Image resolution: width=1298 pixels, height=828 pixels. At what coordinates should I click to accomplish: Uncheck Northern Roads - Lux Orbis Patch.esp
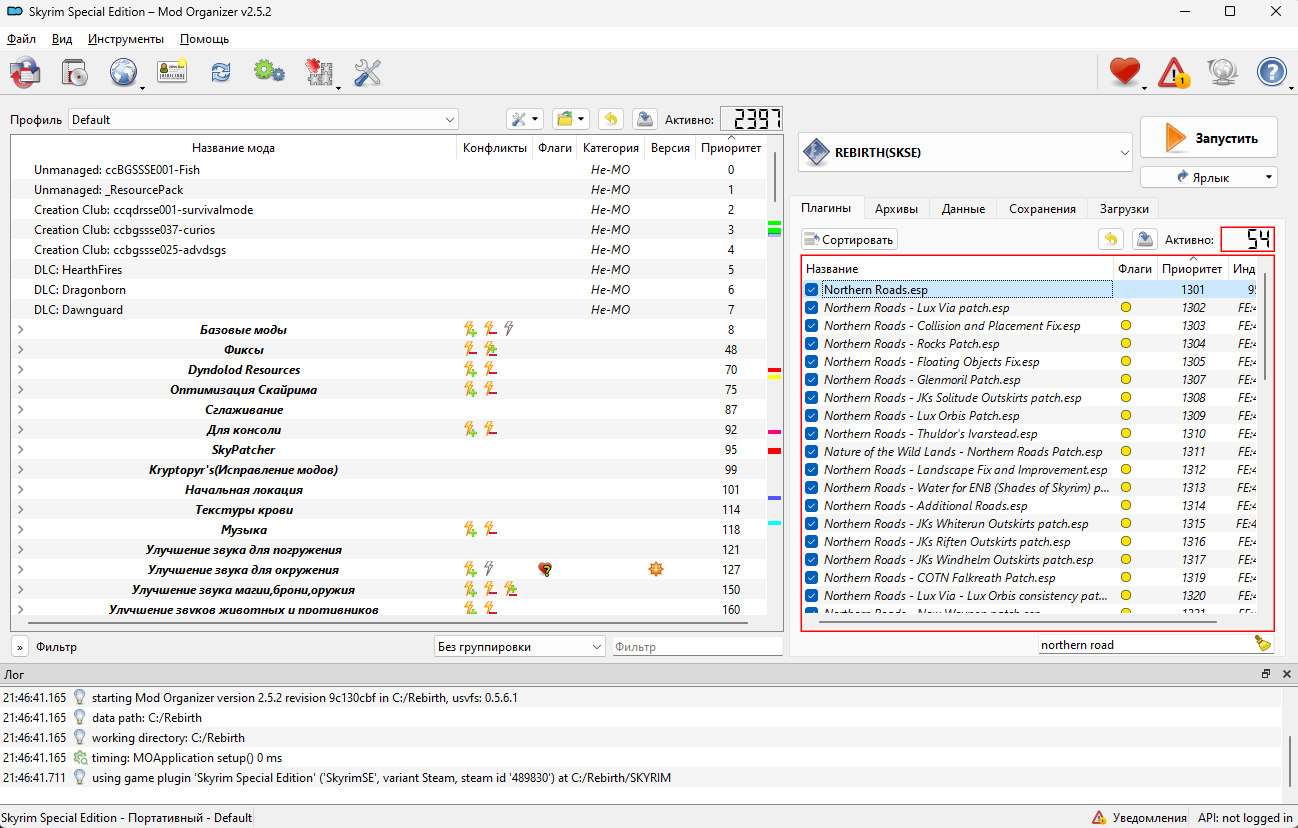(812, 416)
